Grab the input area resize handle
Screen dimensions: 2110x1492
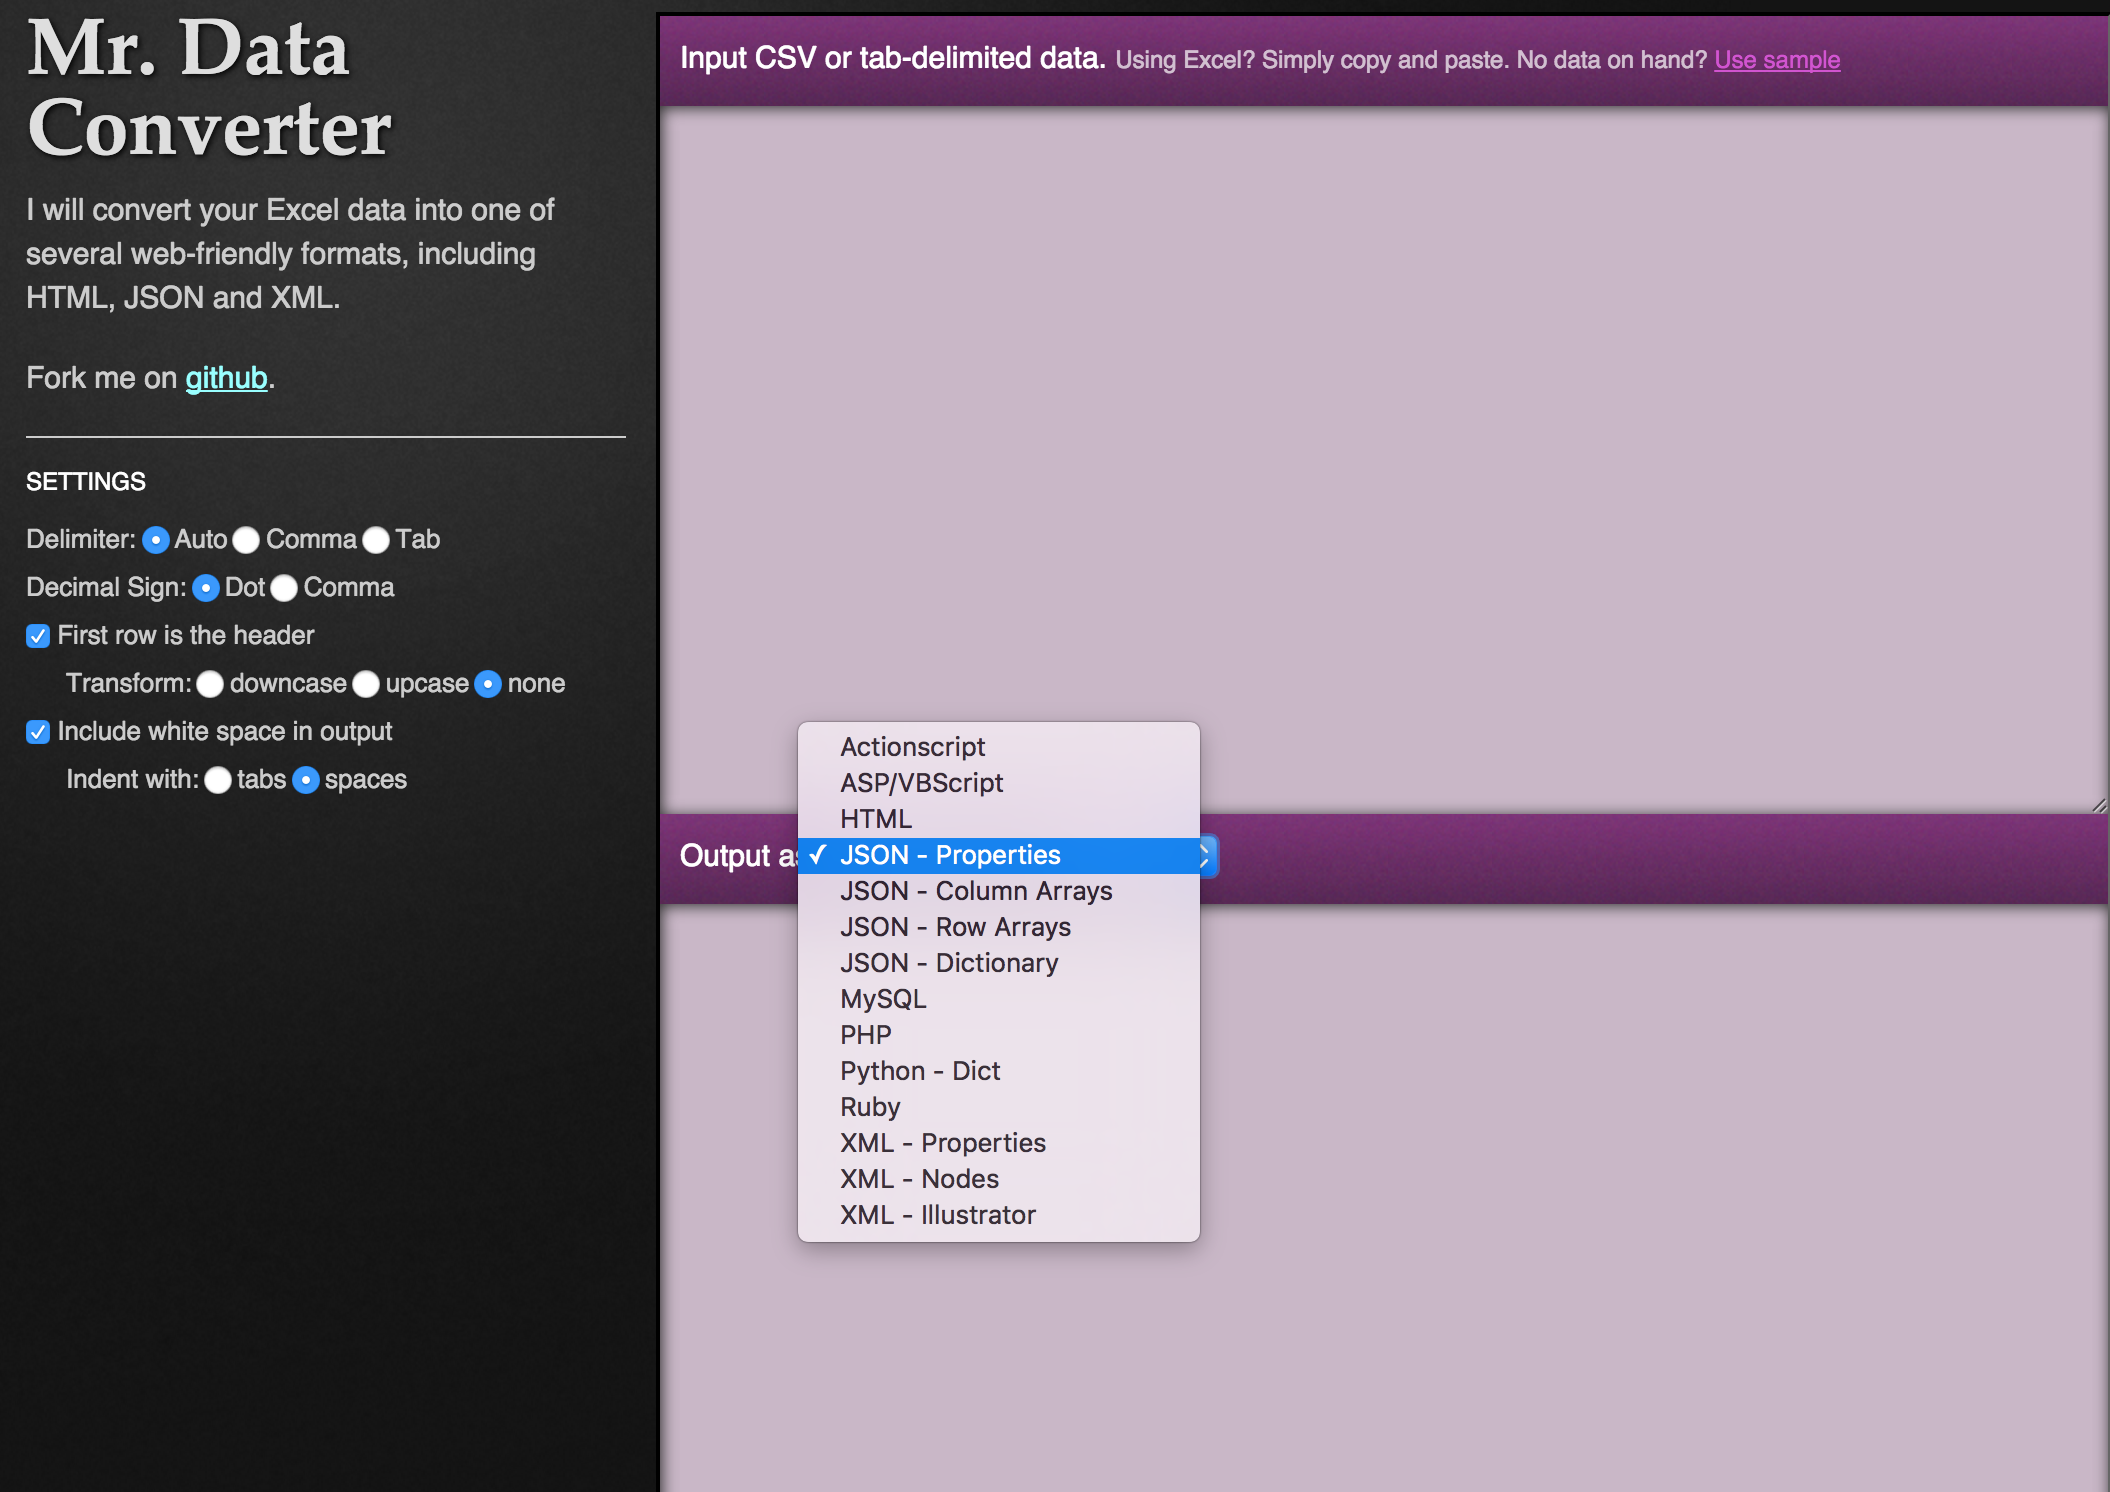click(x=2098, y=804)
